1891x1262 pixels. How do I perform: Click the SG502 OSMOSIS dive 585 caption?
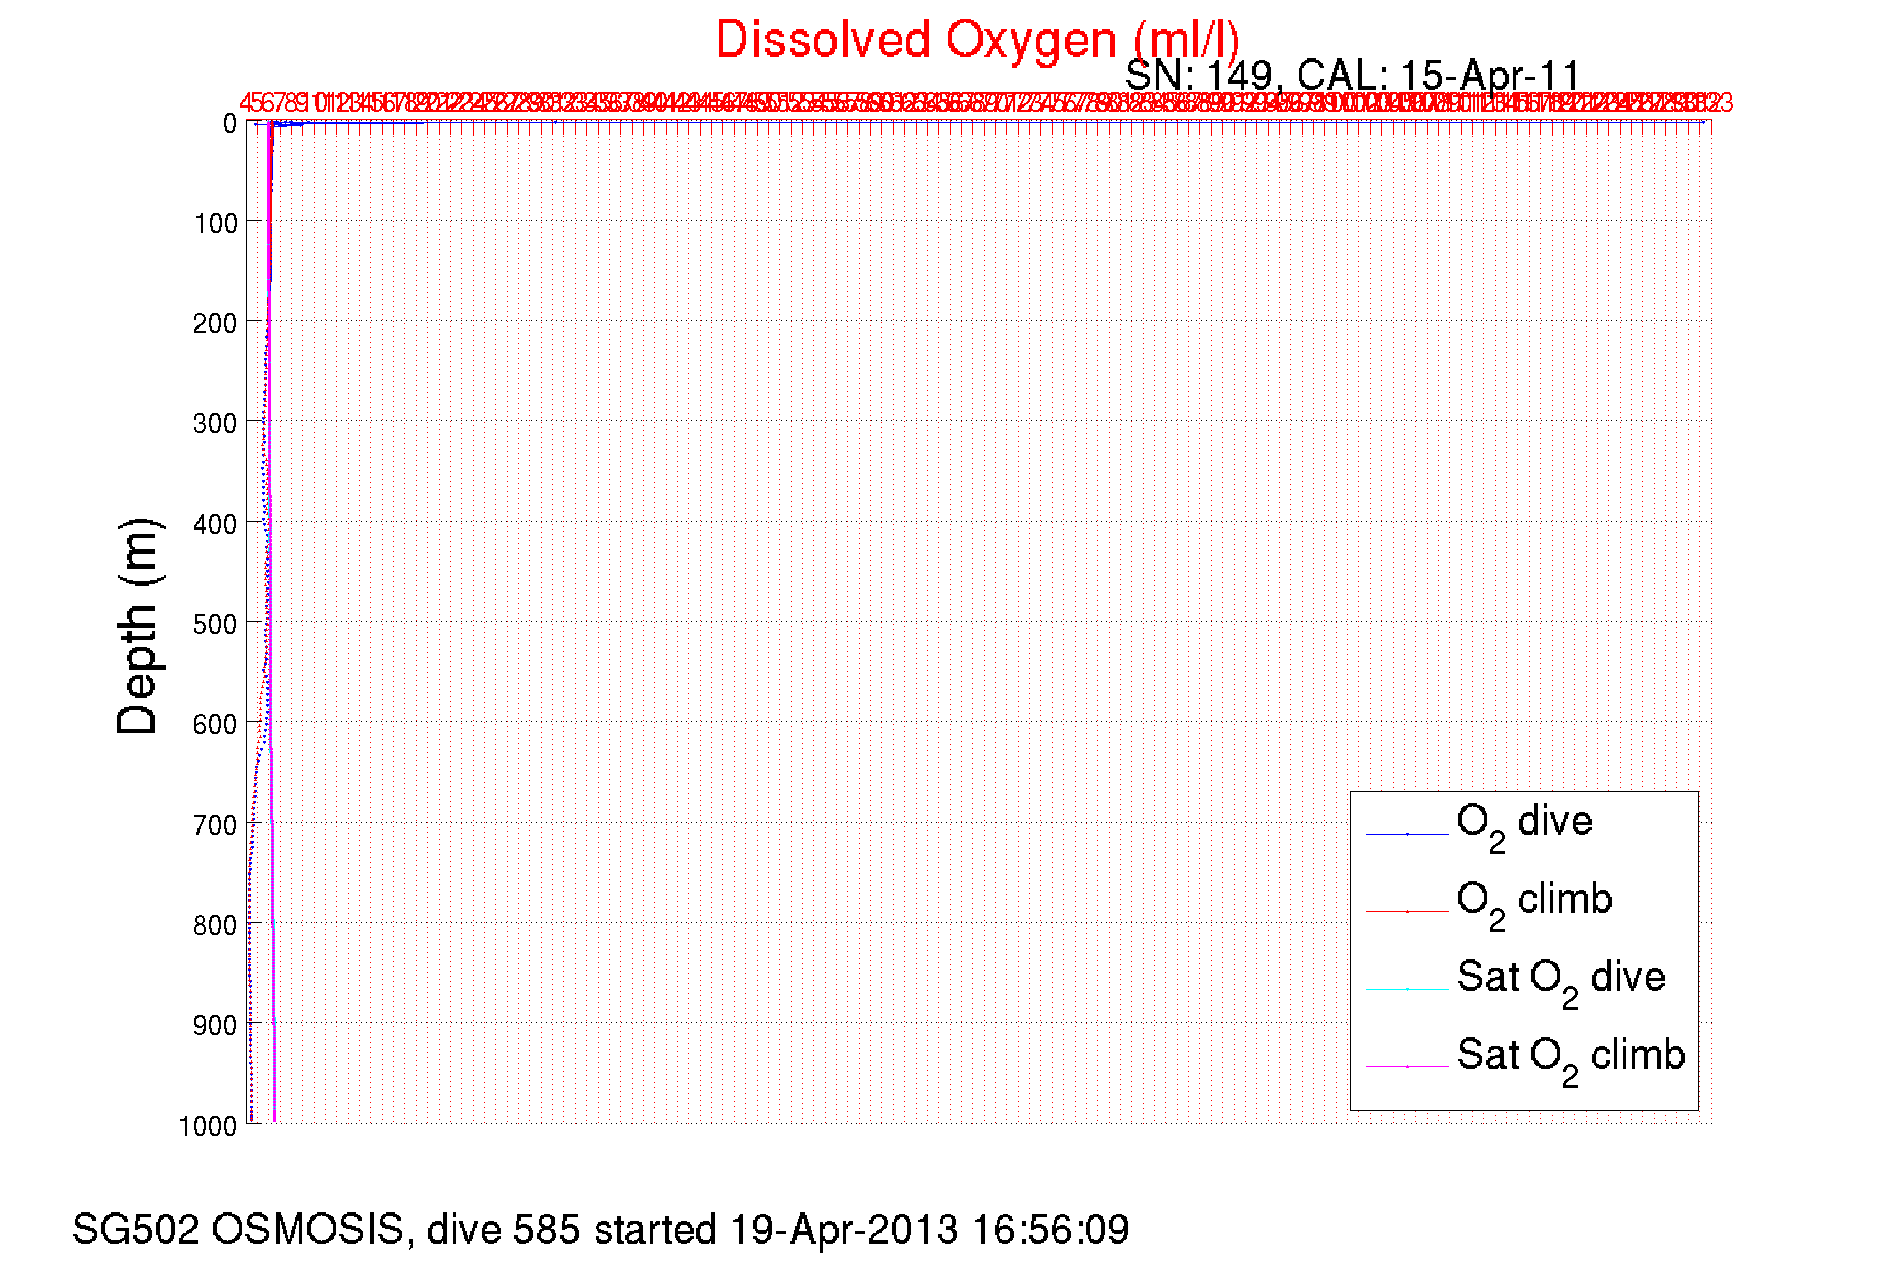(x=600, y=1230)
